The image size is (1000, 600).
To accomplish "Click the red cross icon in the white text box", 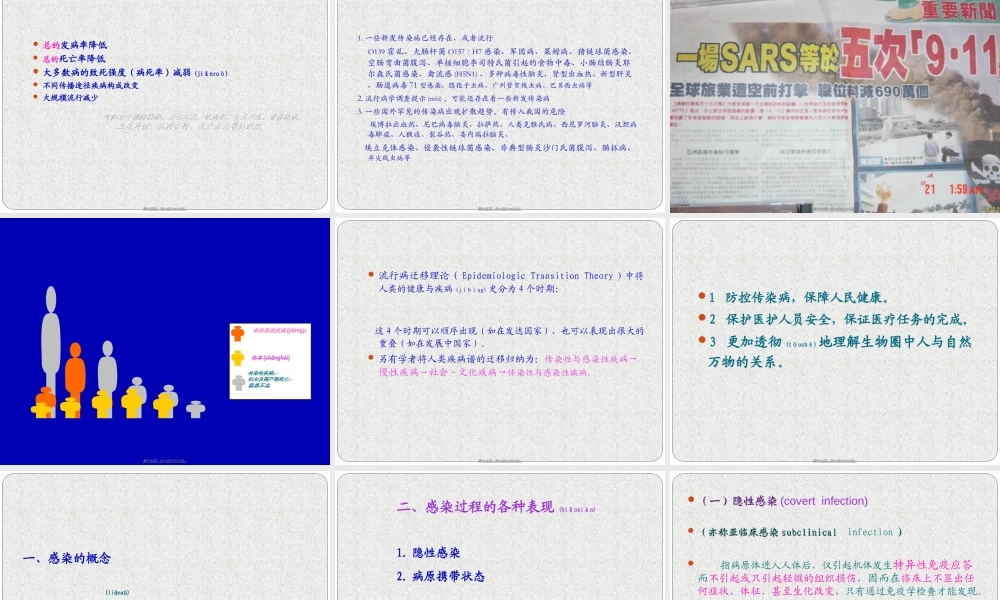I will pyautogui.click(x=237, y=333).
